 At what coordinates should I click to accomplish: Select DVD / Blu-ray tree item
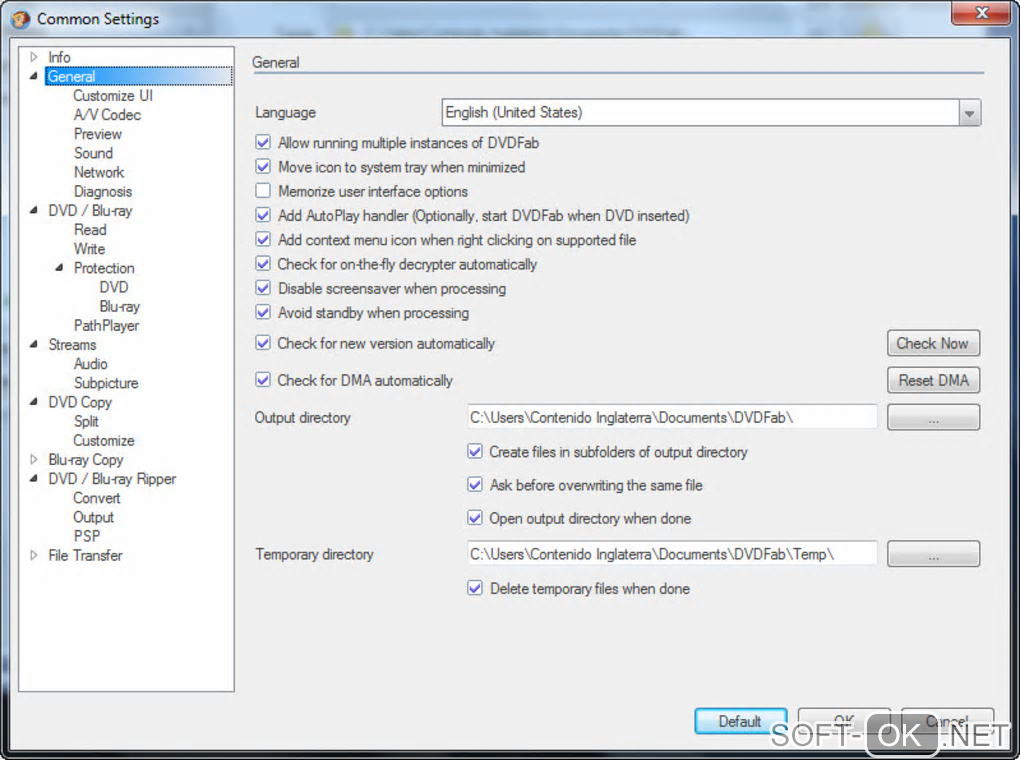[90, 210]
